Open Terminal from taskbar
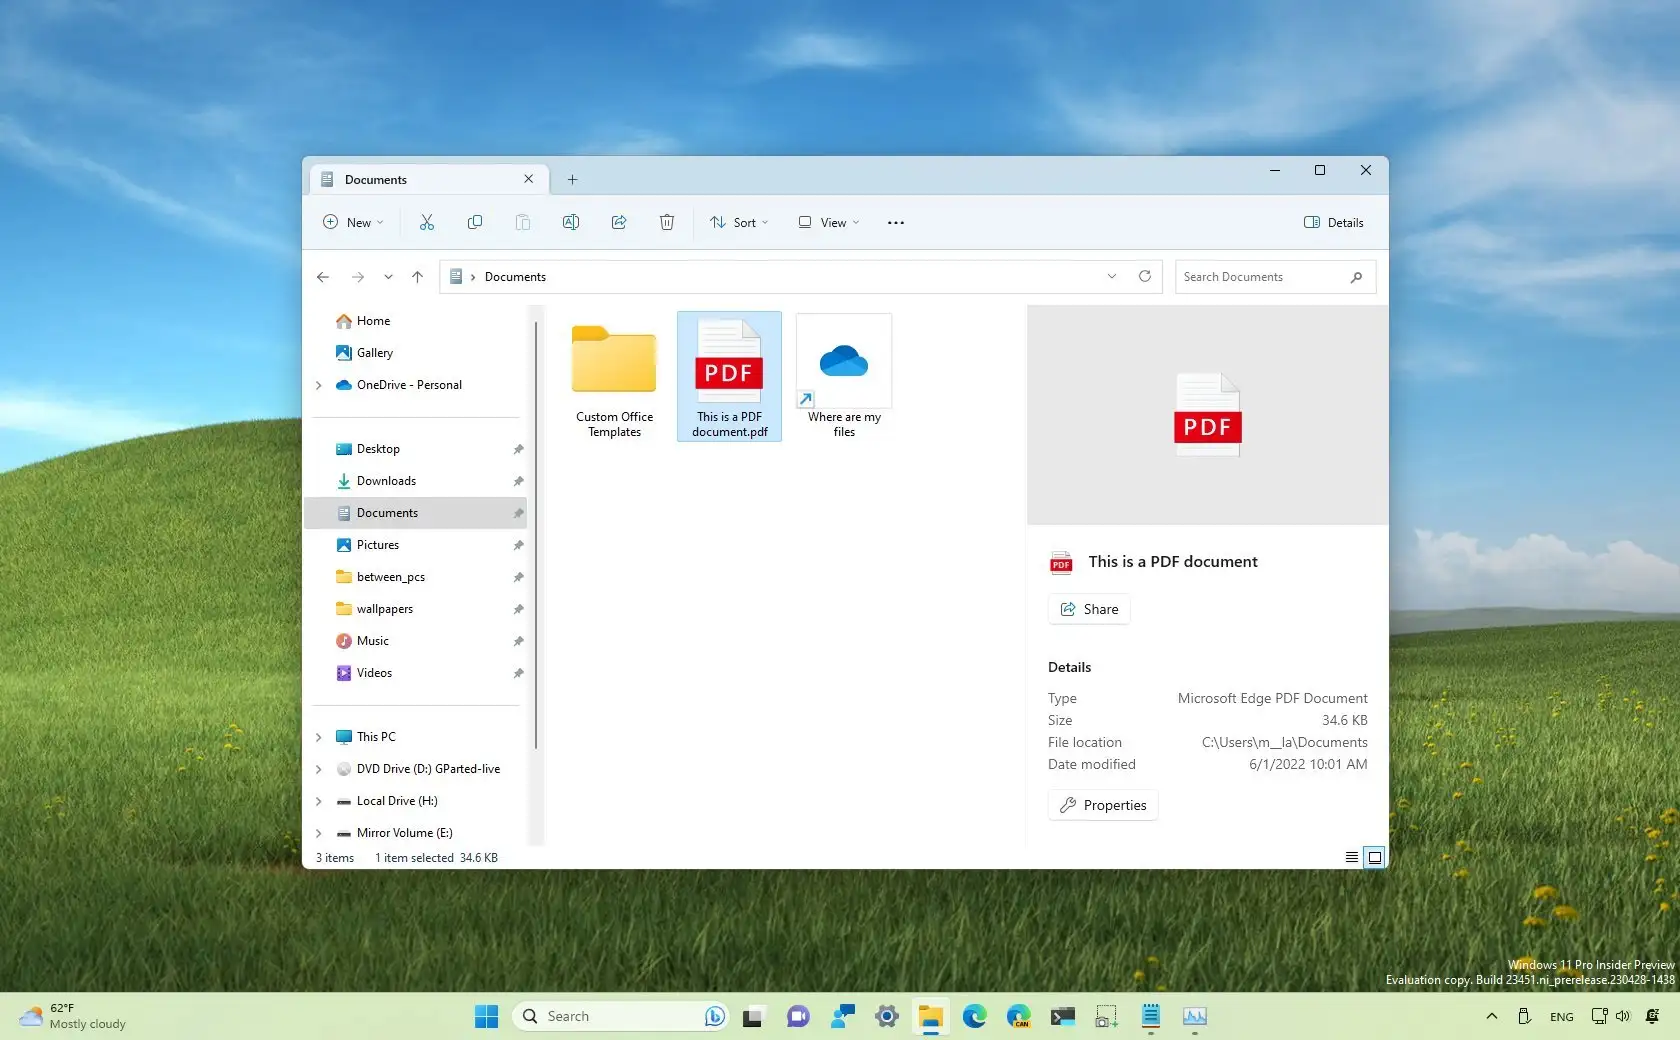The image size is (1680, 1040). tap(1062, 1016)
